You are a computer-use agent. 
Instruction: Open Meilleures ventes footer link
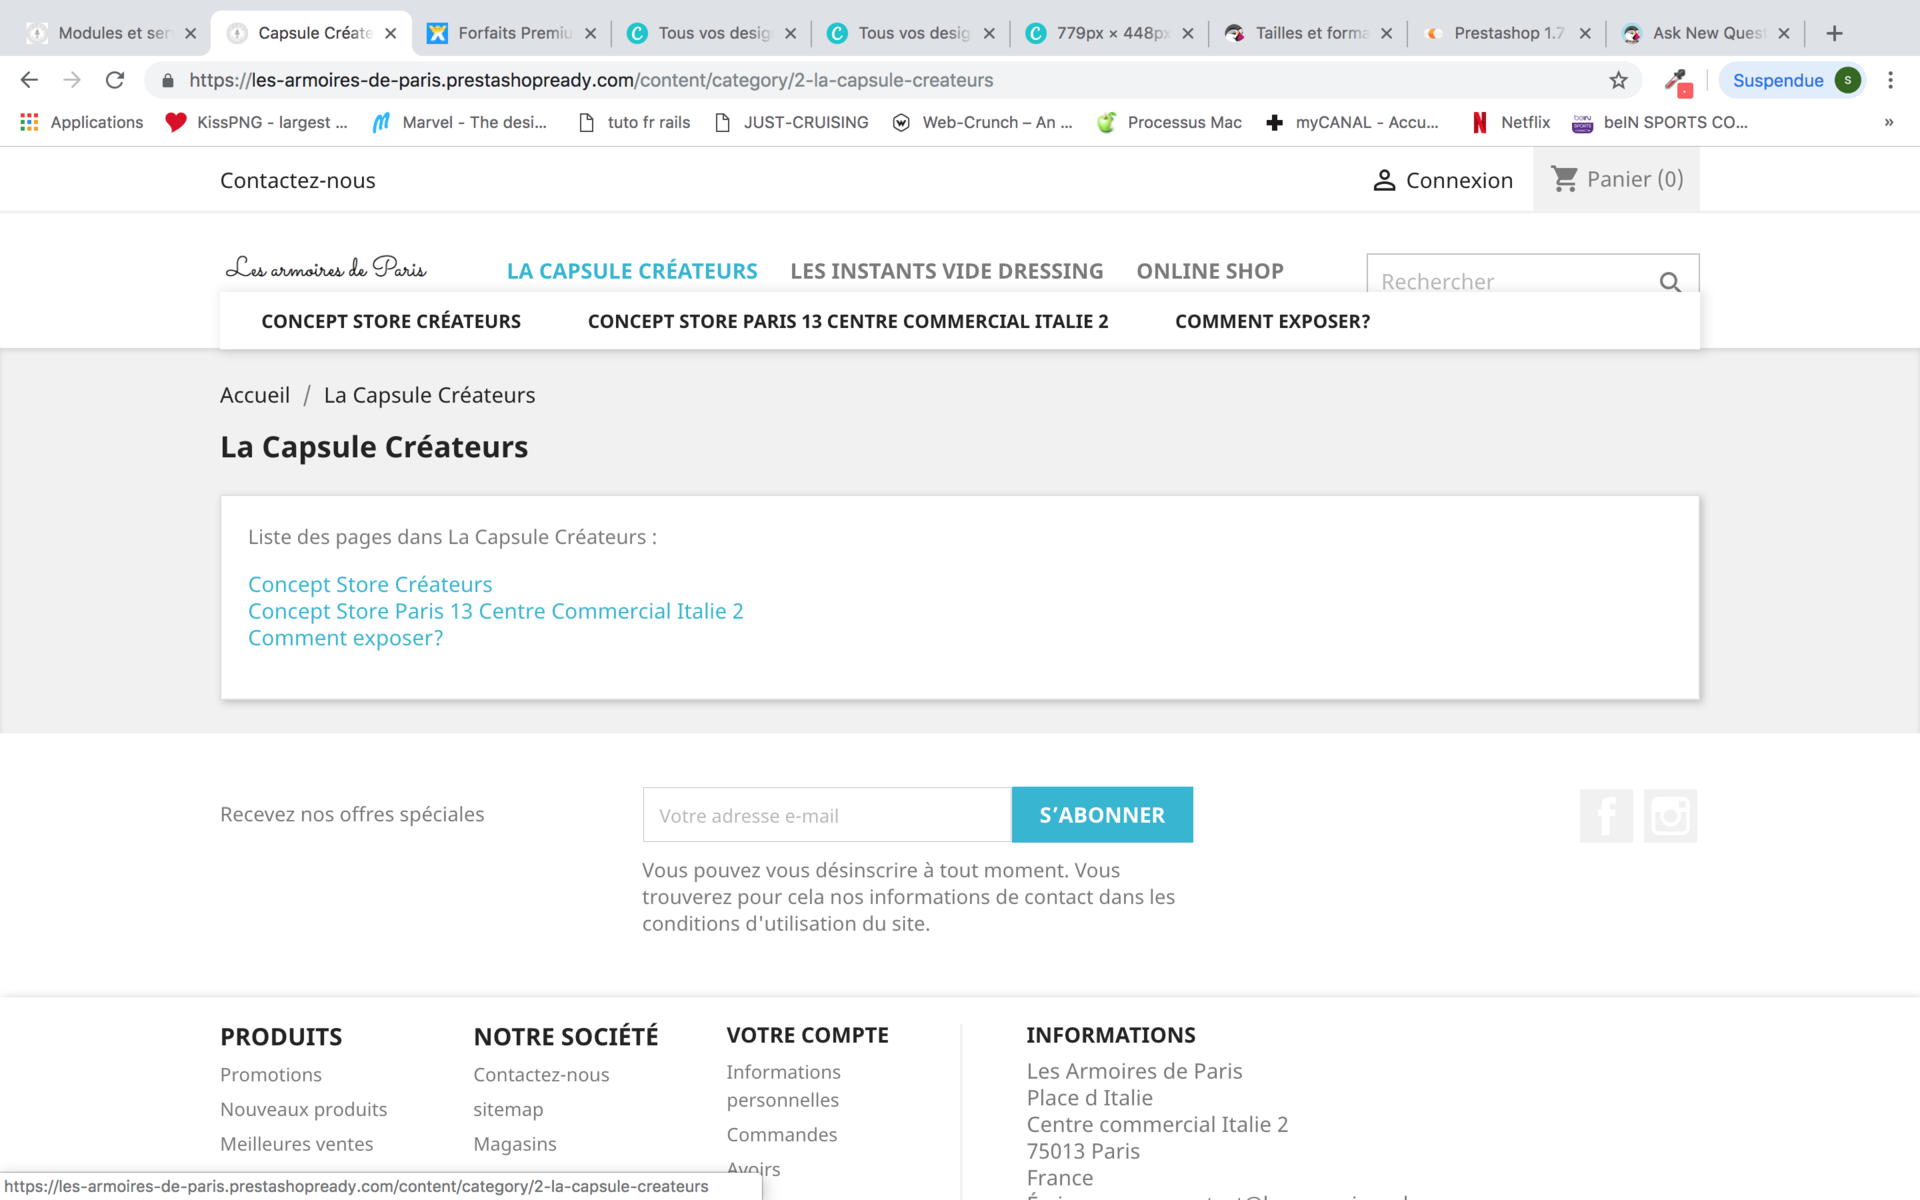pos(296,1143)
